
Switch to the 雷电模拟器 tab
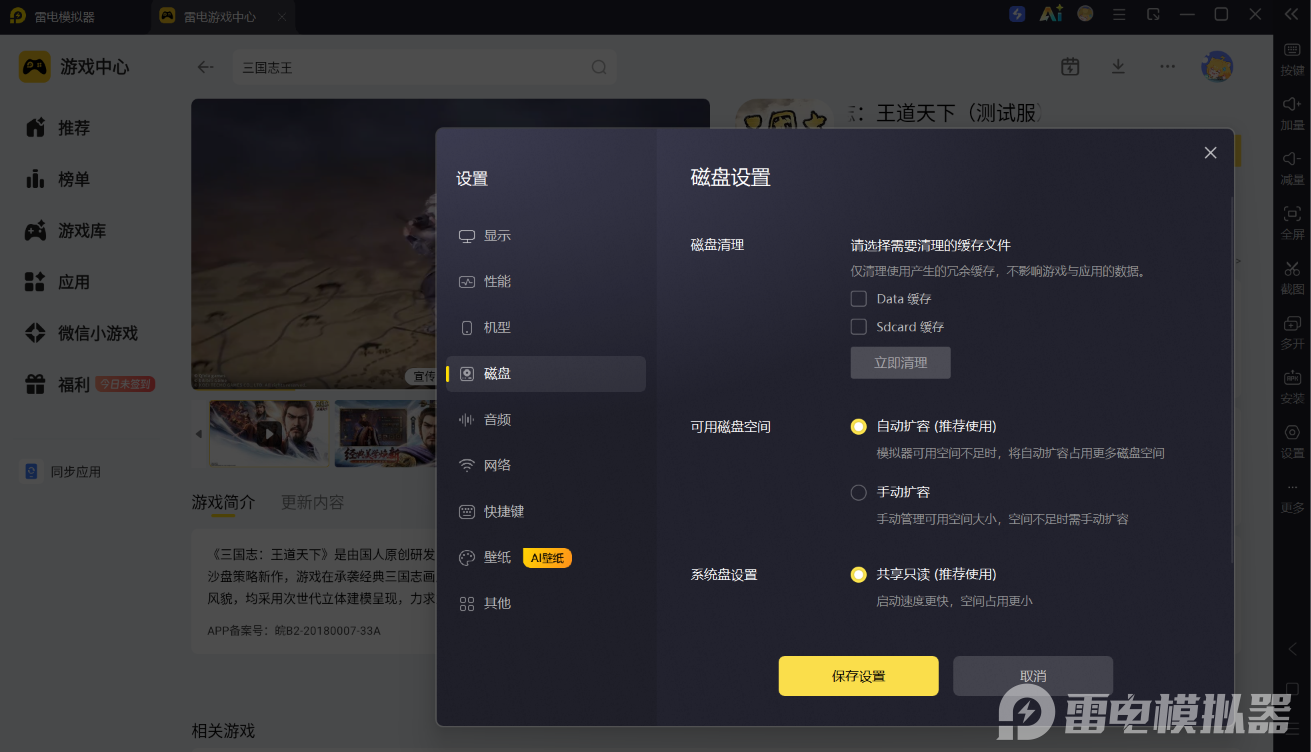pyautogui.click(x=75, y=17)
